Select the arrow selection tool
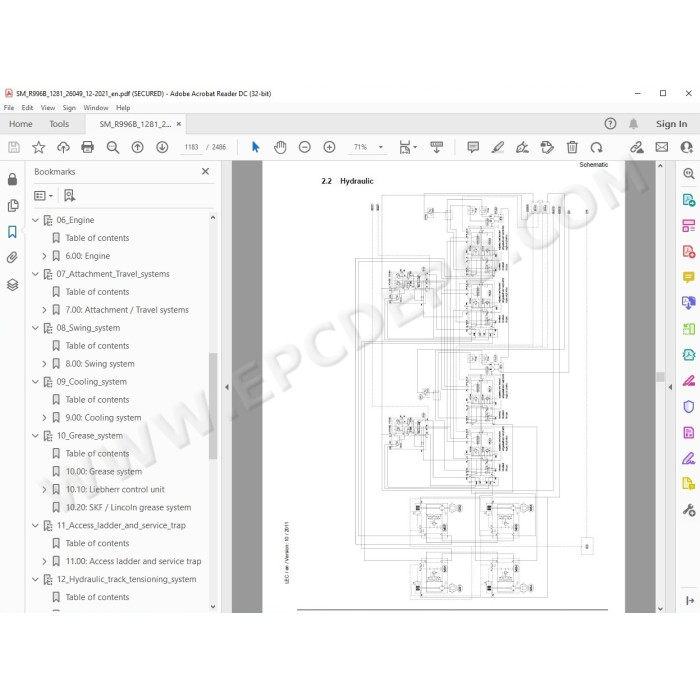The width and height of the screenshot is (700, 700). pyautogui.click(x=255, y=147)
